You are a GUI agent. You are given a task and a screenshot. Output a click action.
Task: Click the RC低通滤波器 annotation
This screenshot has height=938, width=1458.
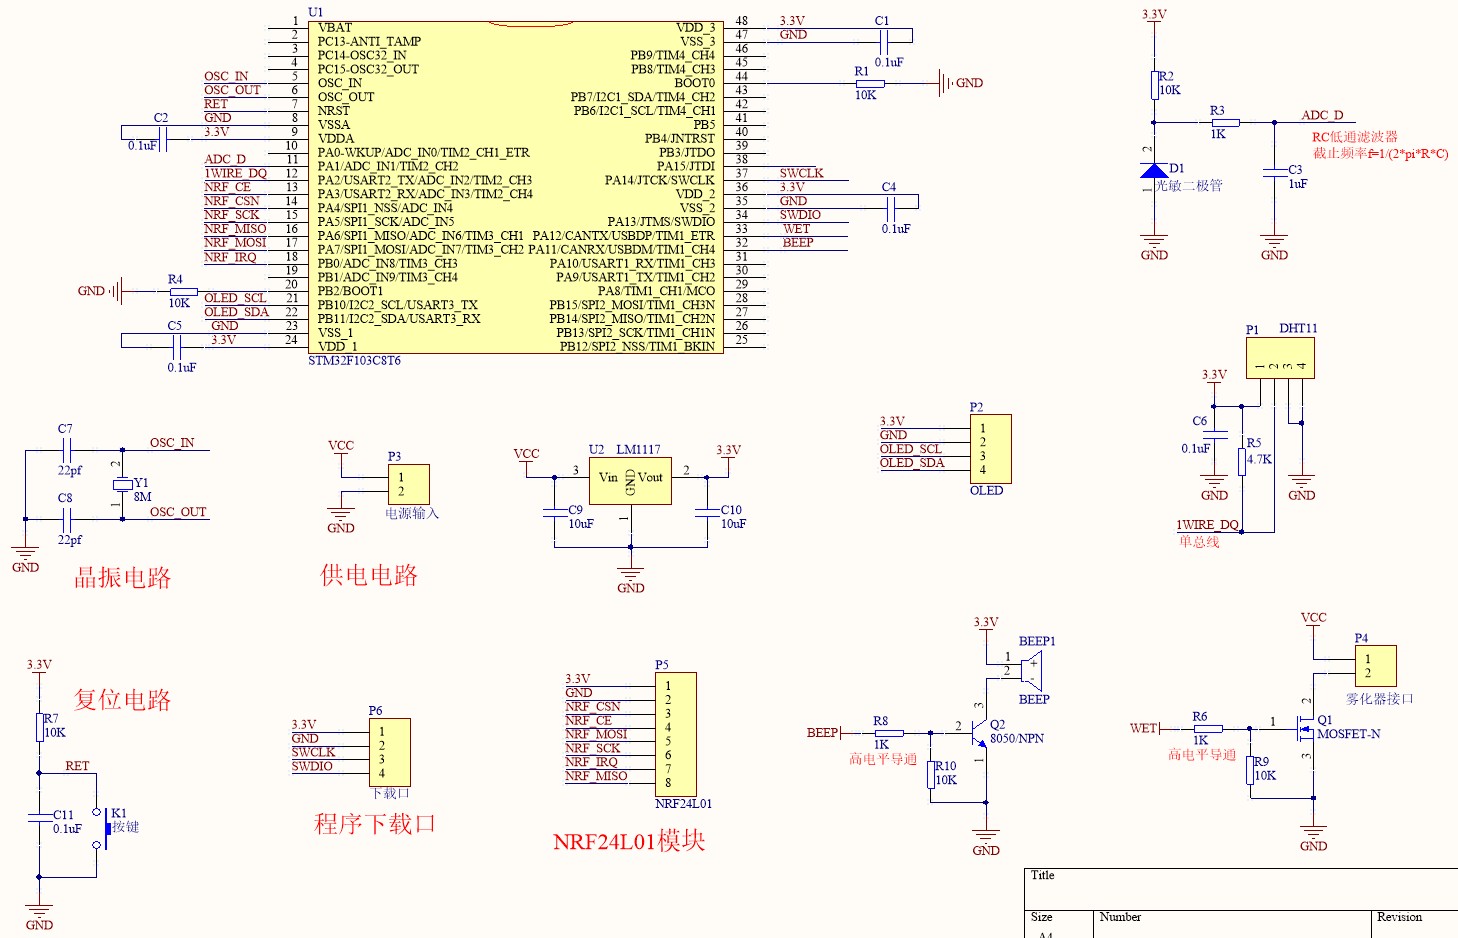click(1355, 137)
